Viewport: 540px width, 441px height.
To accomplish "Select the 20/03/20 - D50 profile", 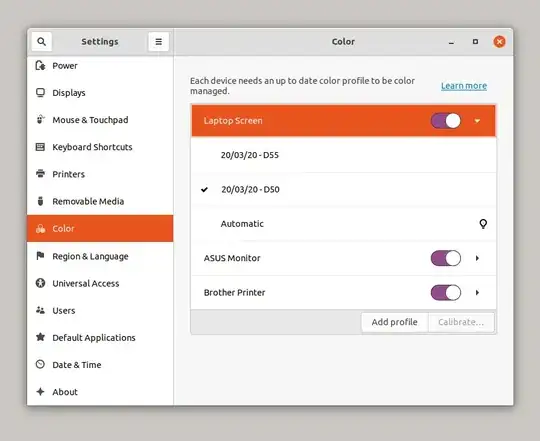I will (343, 189).
